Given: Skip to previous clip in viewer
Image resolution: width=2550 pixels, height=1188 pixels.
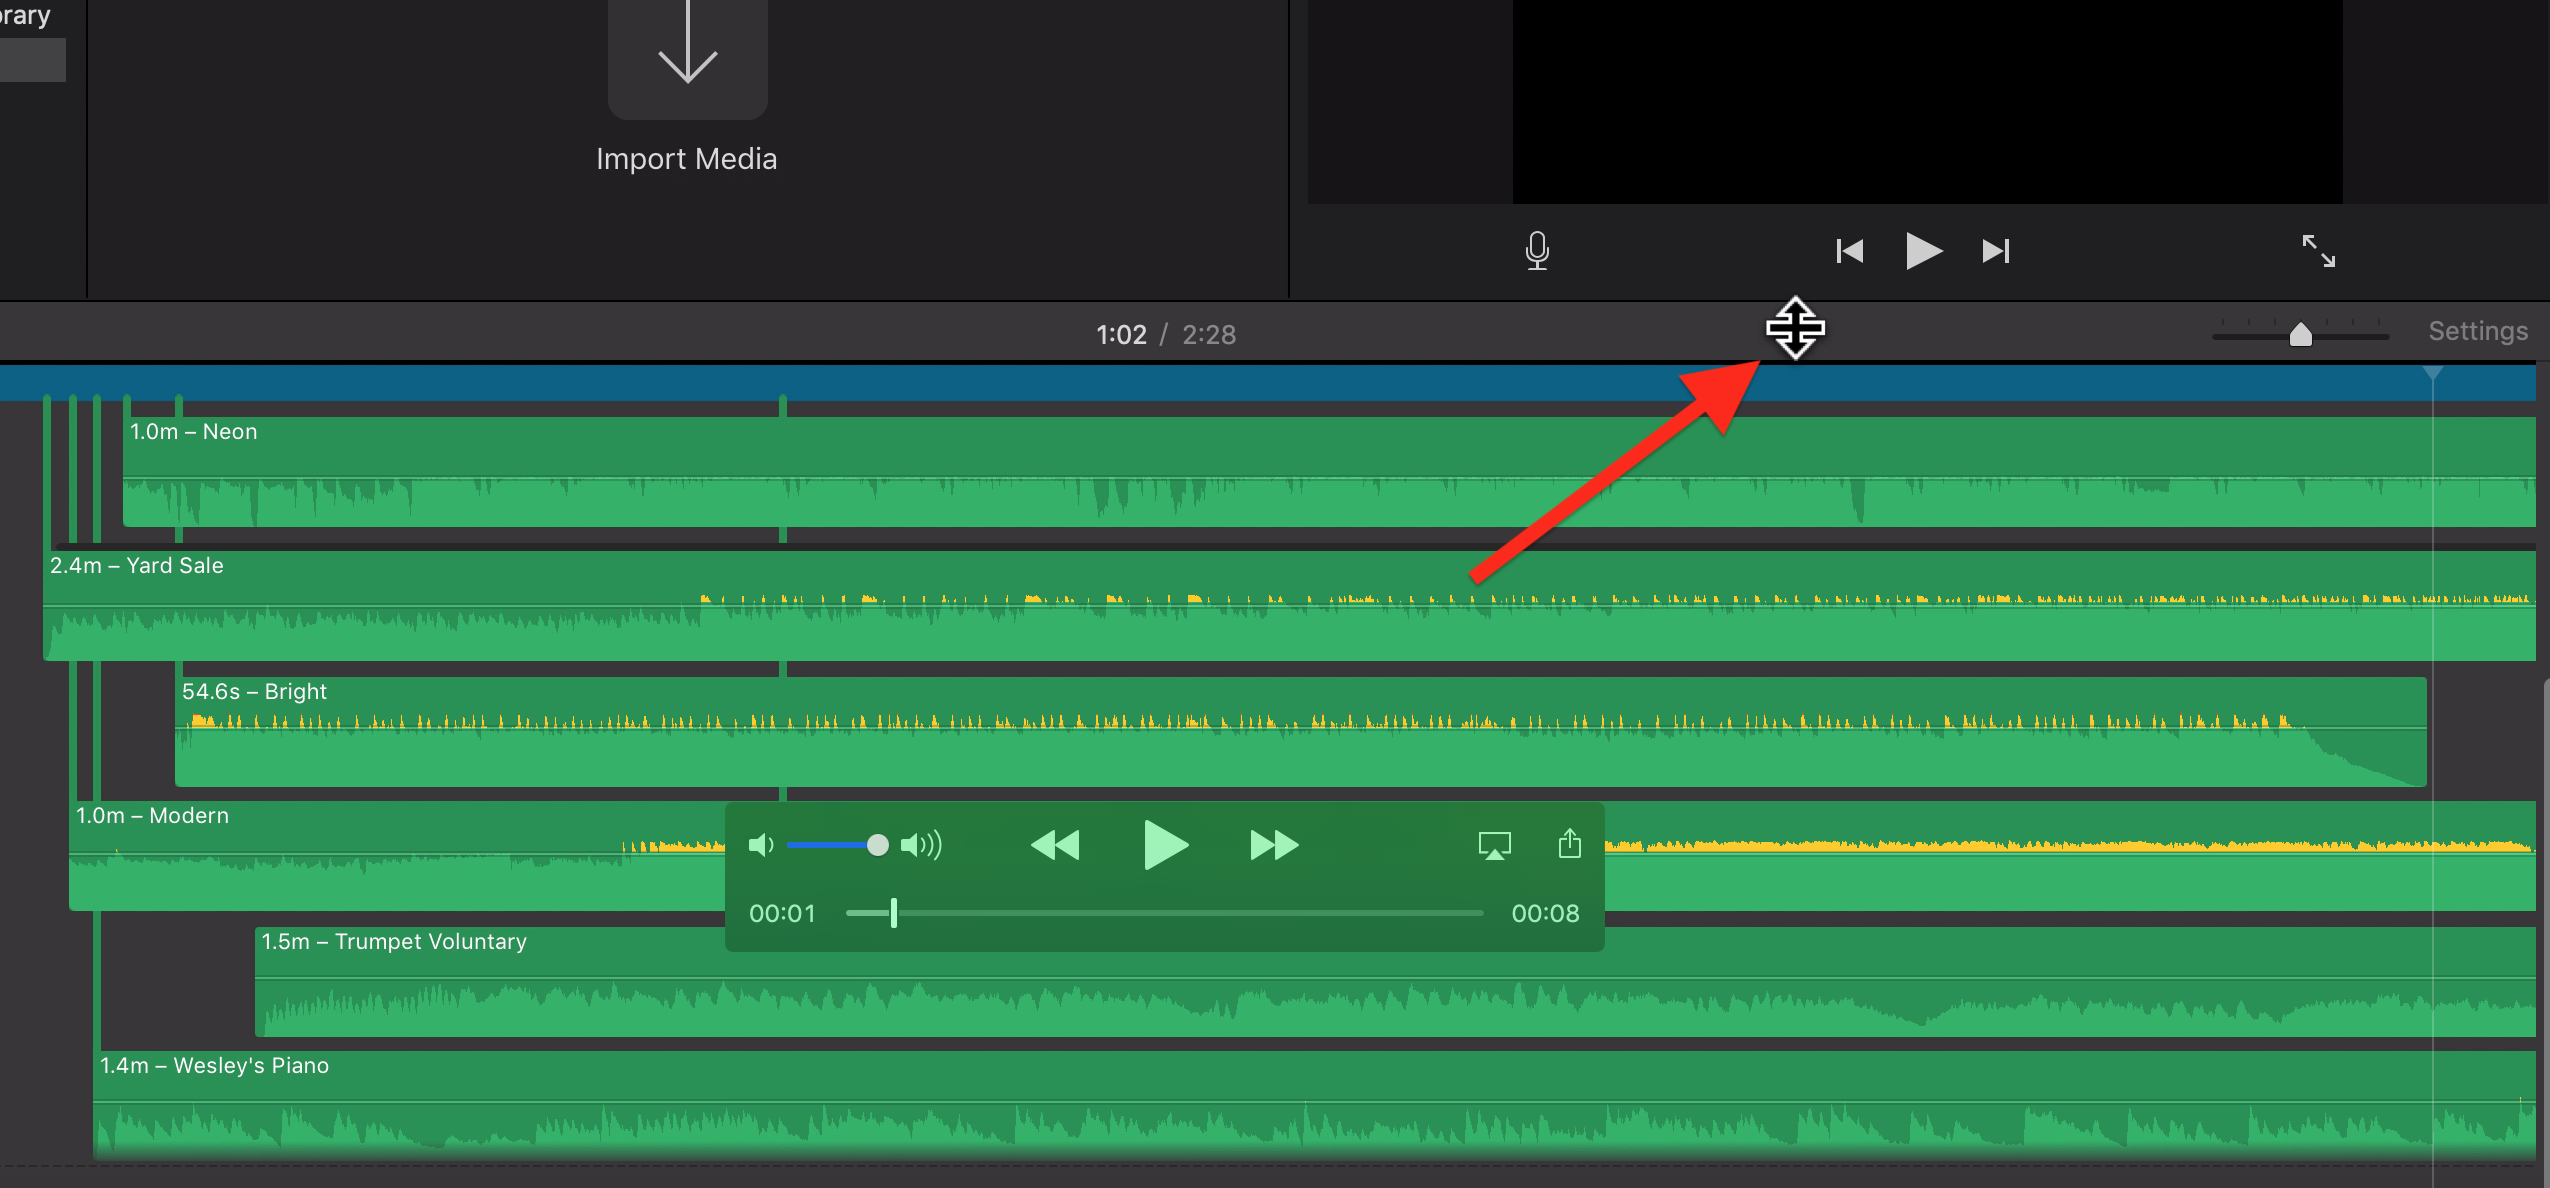Looking at the screenshot, I should coord(1849,250).
